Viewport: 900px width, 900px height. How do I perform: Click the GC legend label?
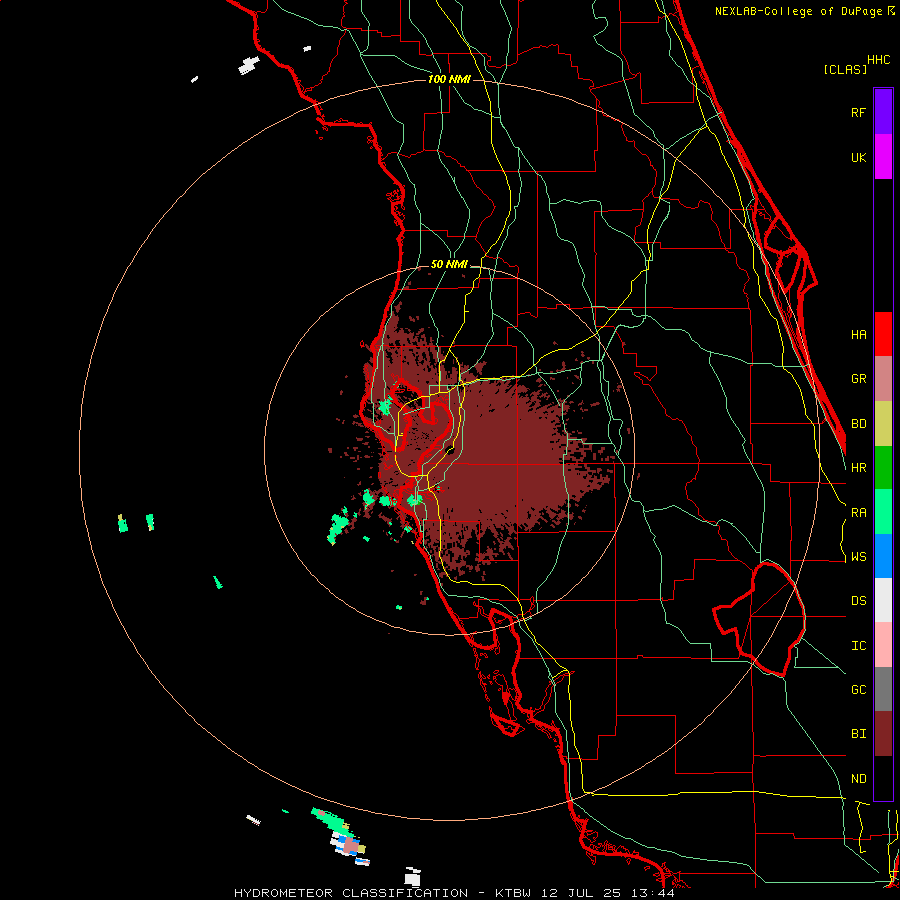pos(858,690)
